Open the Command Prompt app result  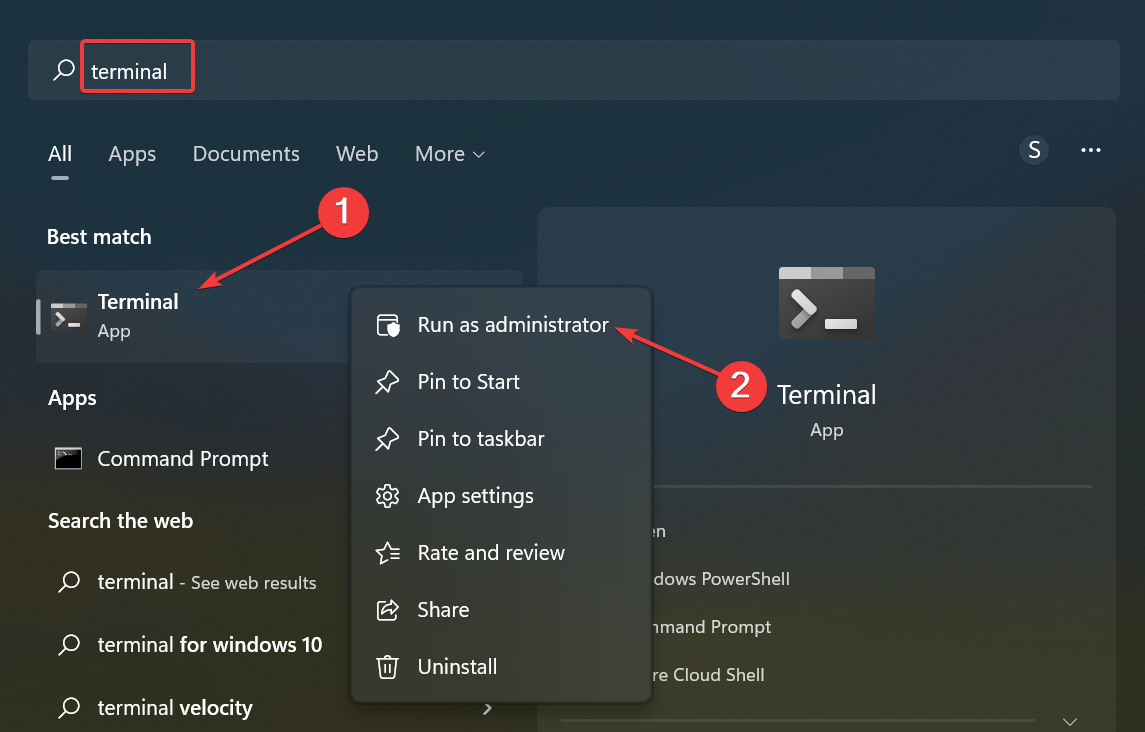[182, 459]
